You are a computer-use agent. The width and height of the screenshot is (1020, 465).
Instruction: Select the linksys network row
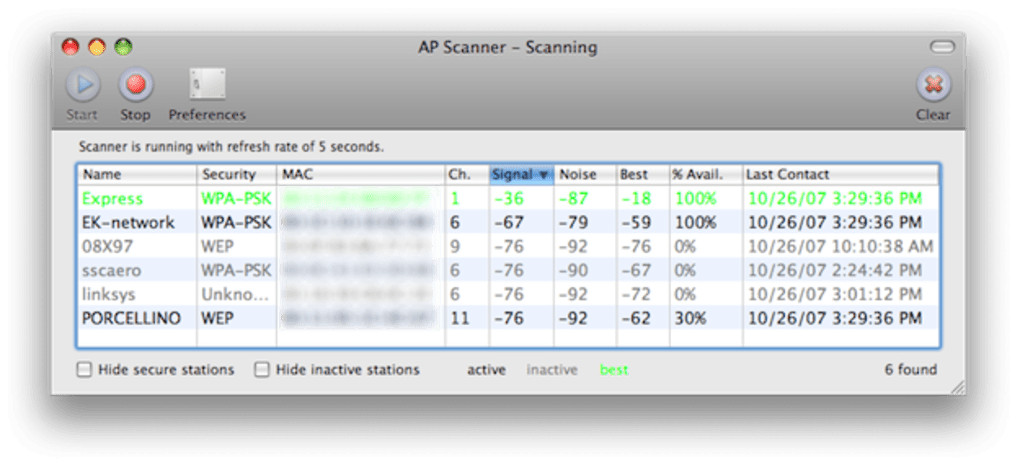point(508,294)
